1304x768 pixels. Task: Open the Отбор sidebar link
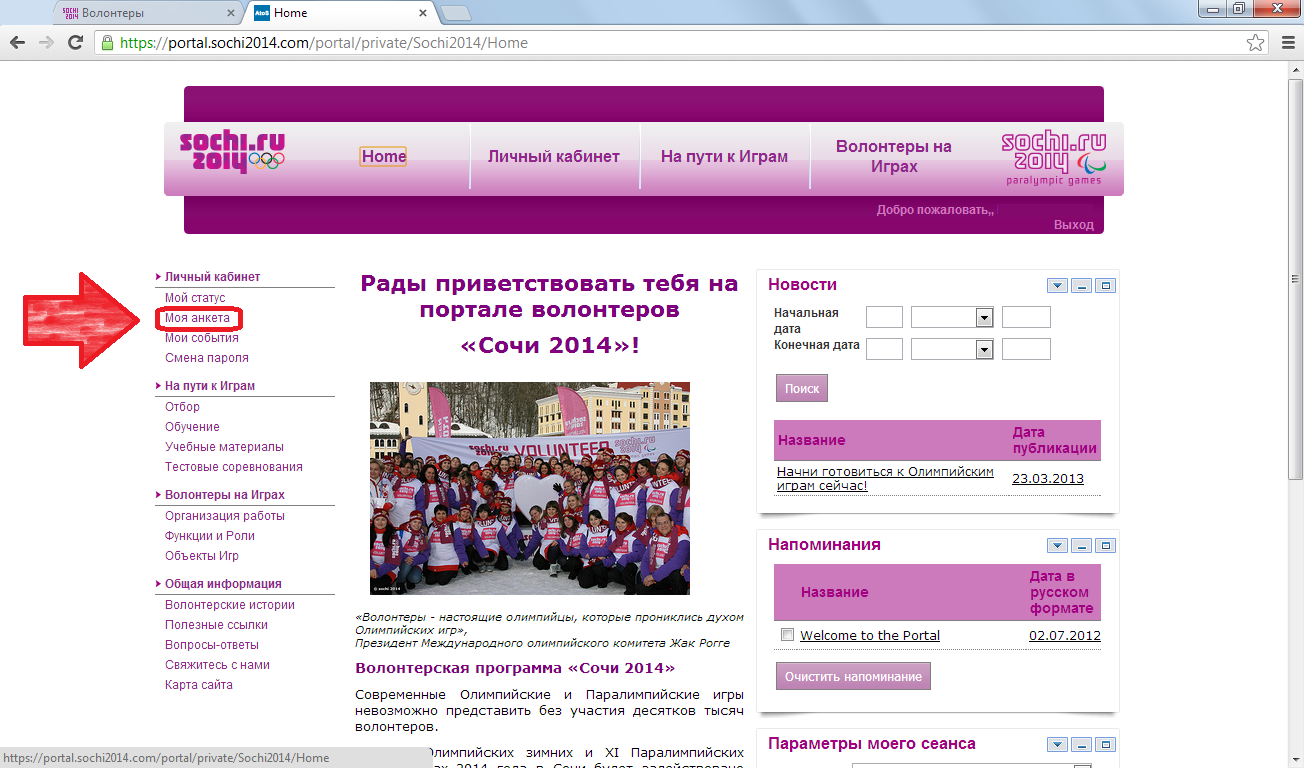(182, 407)
